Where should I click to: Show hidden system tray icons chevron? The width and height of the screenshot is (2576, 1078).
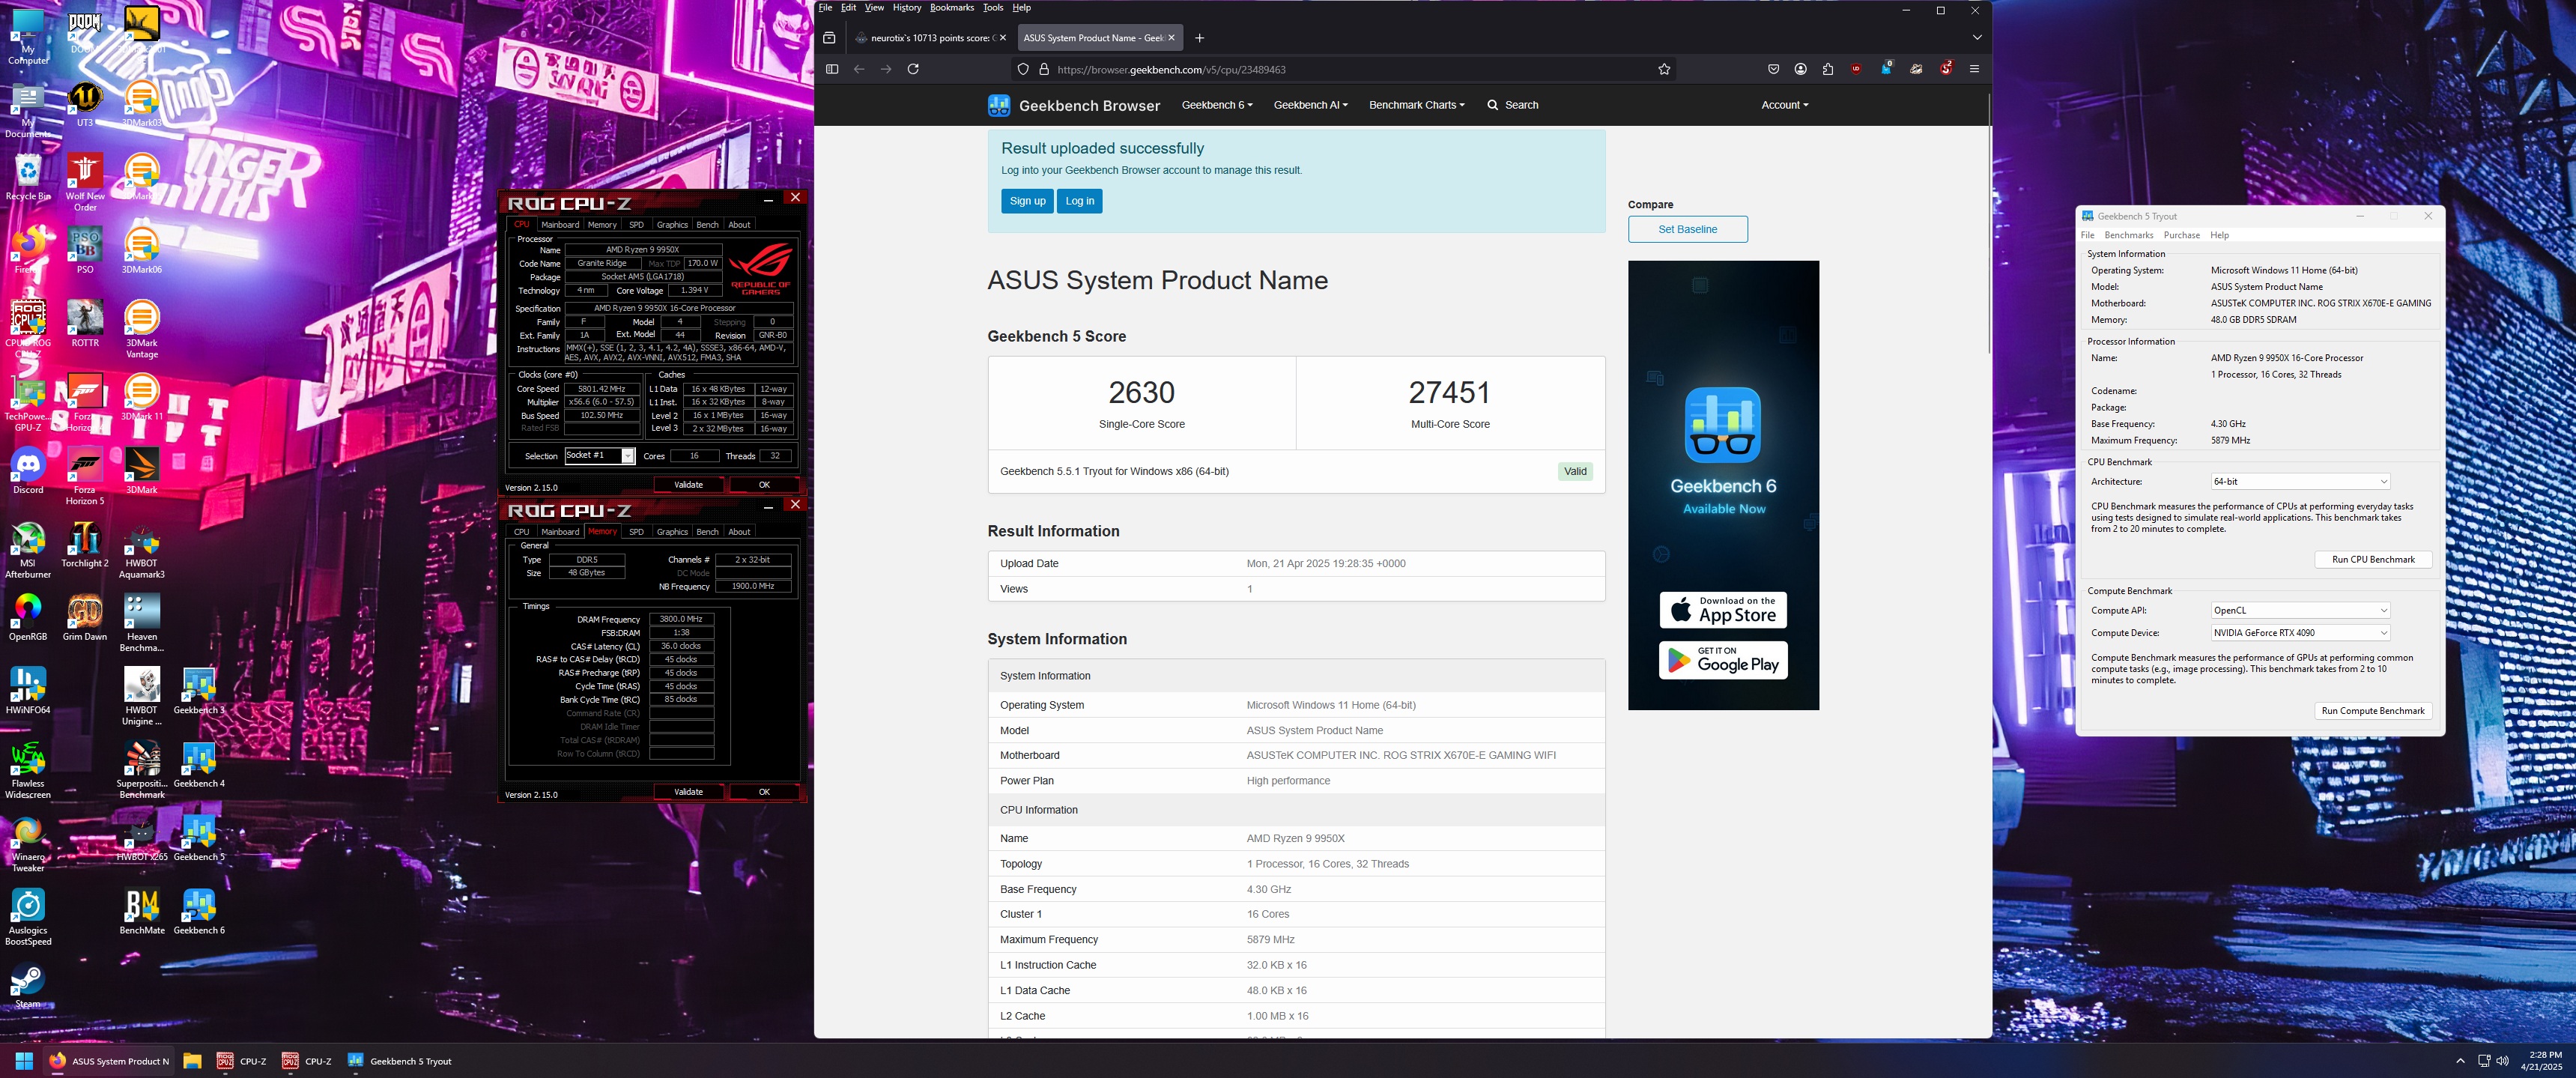(2460, 1061)
